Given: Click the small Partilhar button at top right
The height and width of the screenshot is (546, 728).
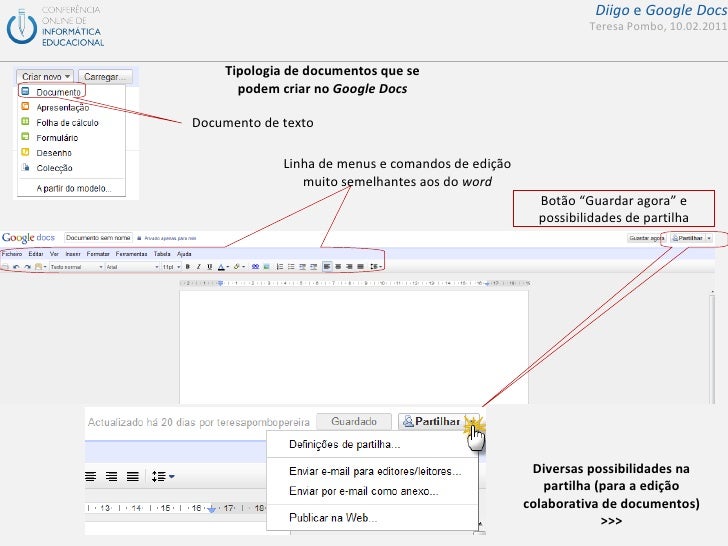Looking at the screenshot, I should pyautogui.click(x=687, y=238).
